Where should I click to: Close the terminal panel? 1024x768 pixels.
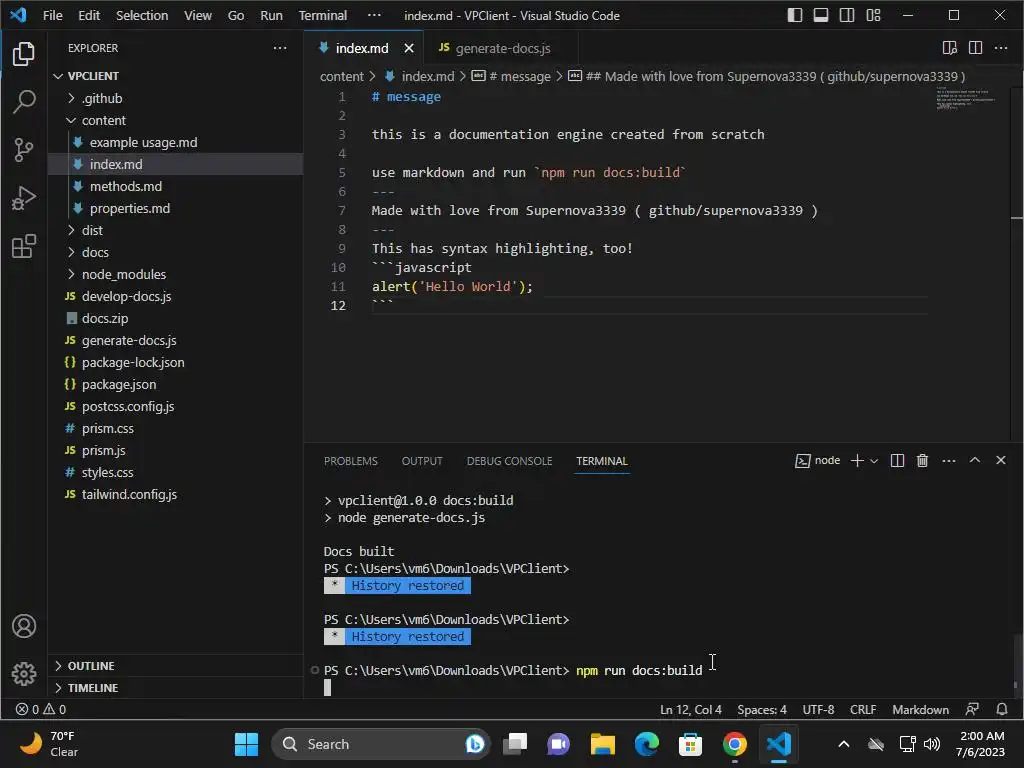tap(1000, 460)
